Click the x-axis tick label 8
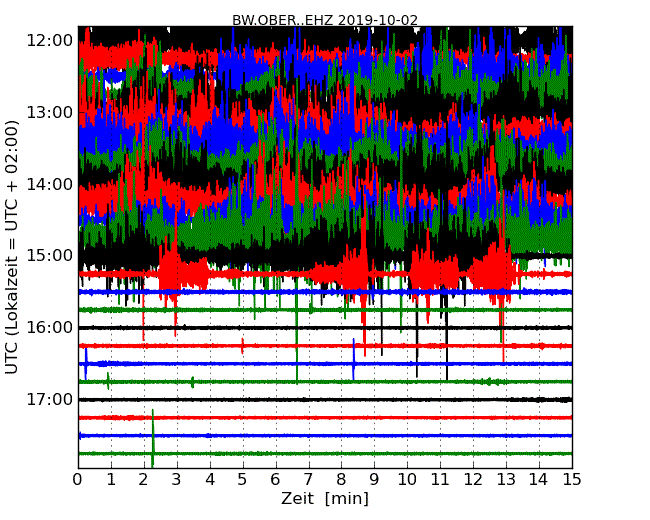650x520 pixels. [341, 479]
